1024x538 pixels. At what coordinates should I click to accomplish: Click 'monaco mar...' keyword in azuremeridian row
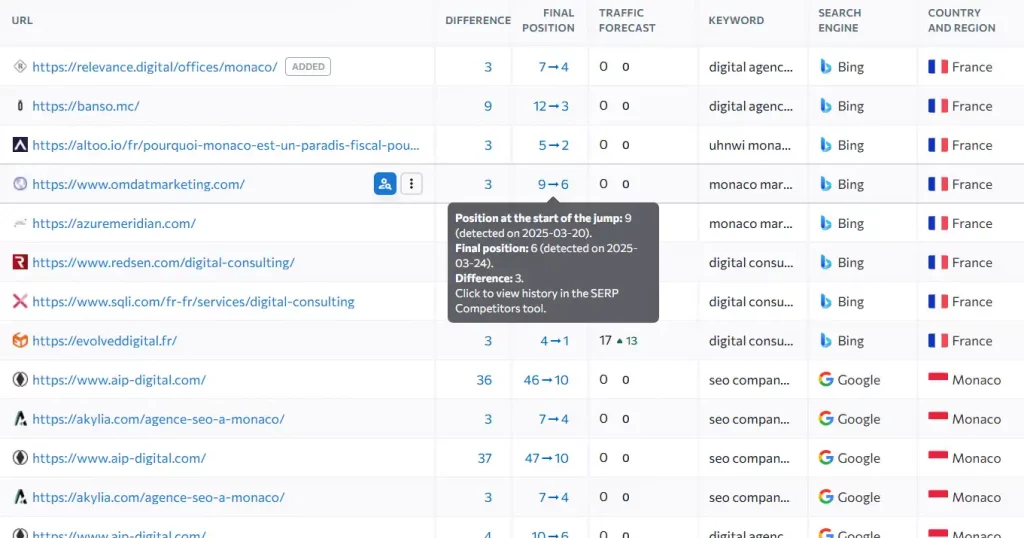pos(750,223)
